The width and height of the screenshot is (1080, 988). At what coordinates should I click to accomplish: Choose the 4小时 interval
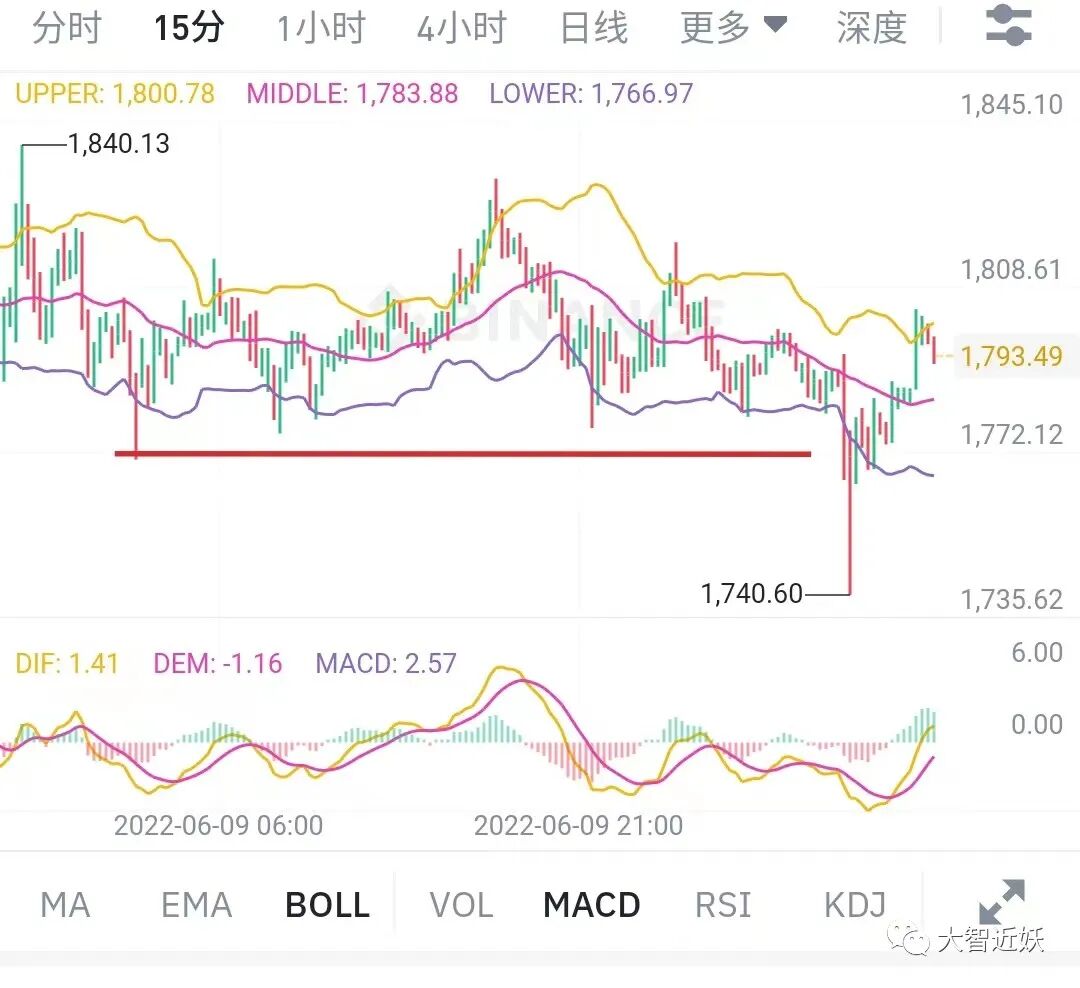[x=461, y=28]
